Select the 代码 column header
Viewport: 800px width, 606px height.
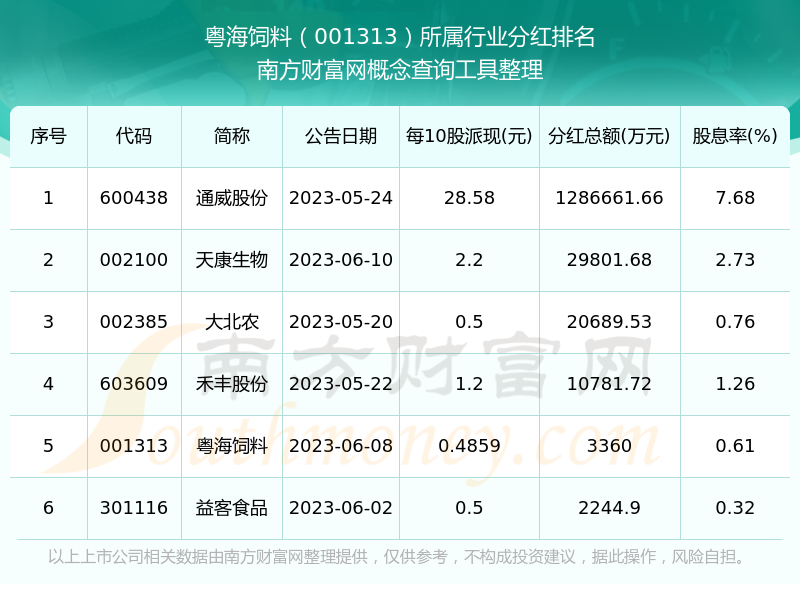(134, 136)
